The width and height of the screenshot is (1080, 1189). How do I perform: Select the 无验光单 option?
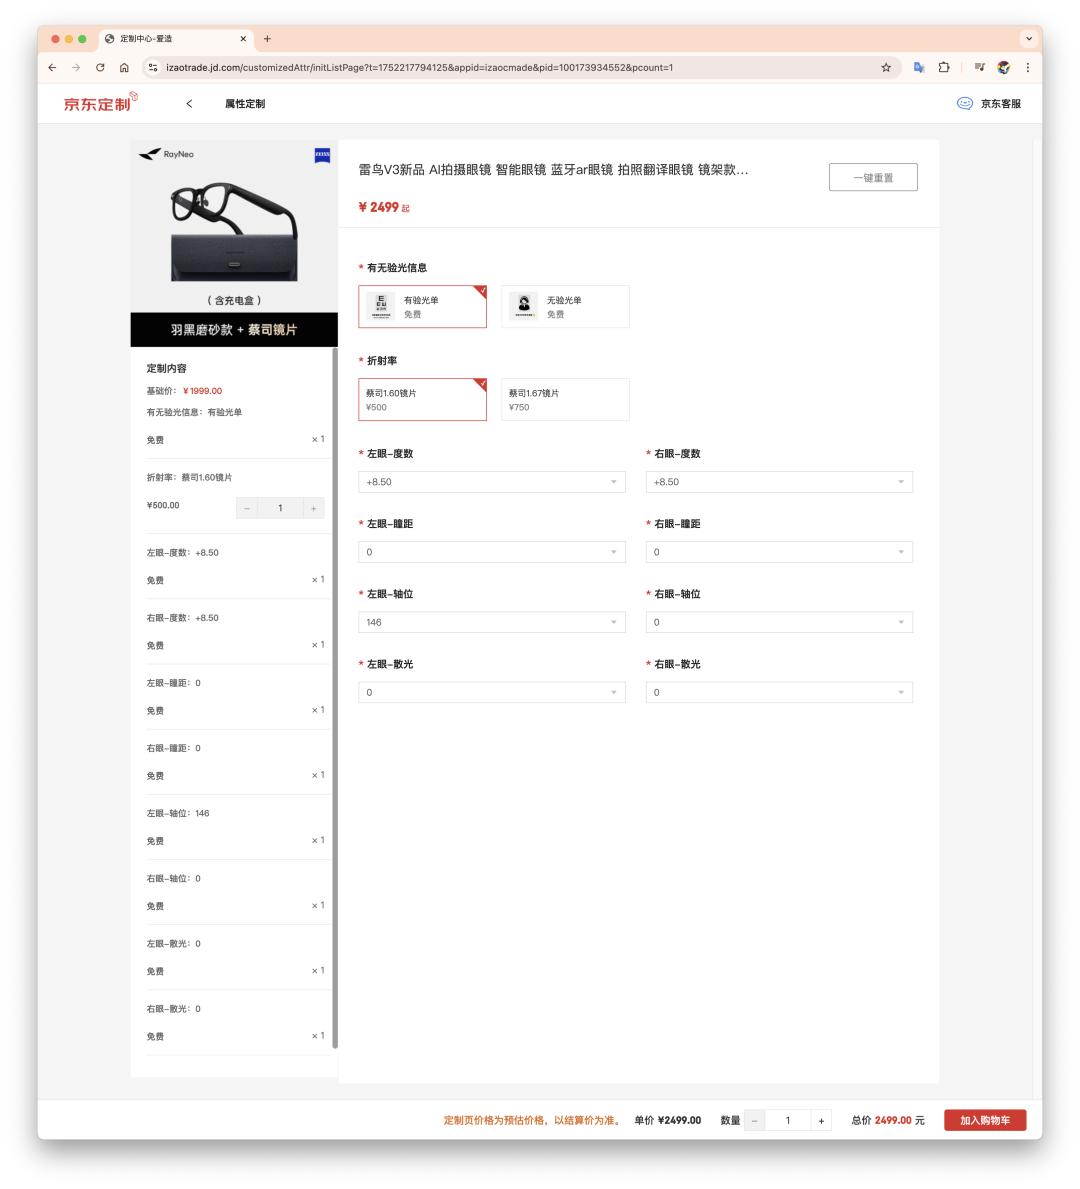pyautogui.click(x=565, y=307)
